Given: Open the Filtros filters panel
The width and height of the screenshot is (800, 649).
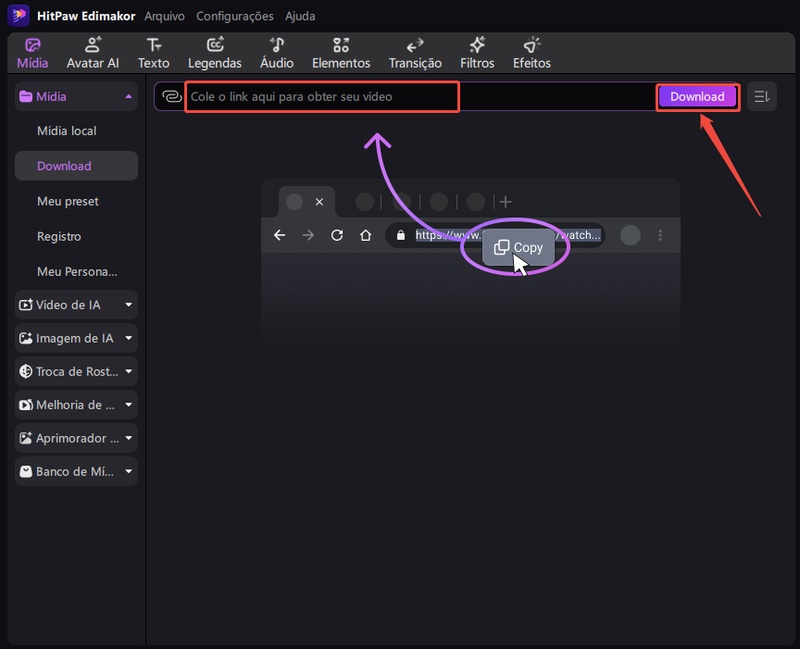Looking at the screenshot, I should click(x=477, y=53).
